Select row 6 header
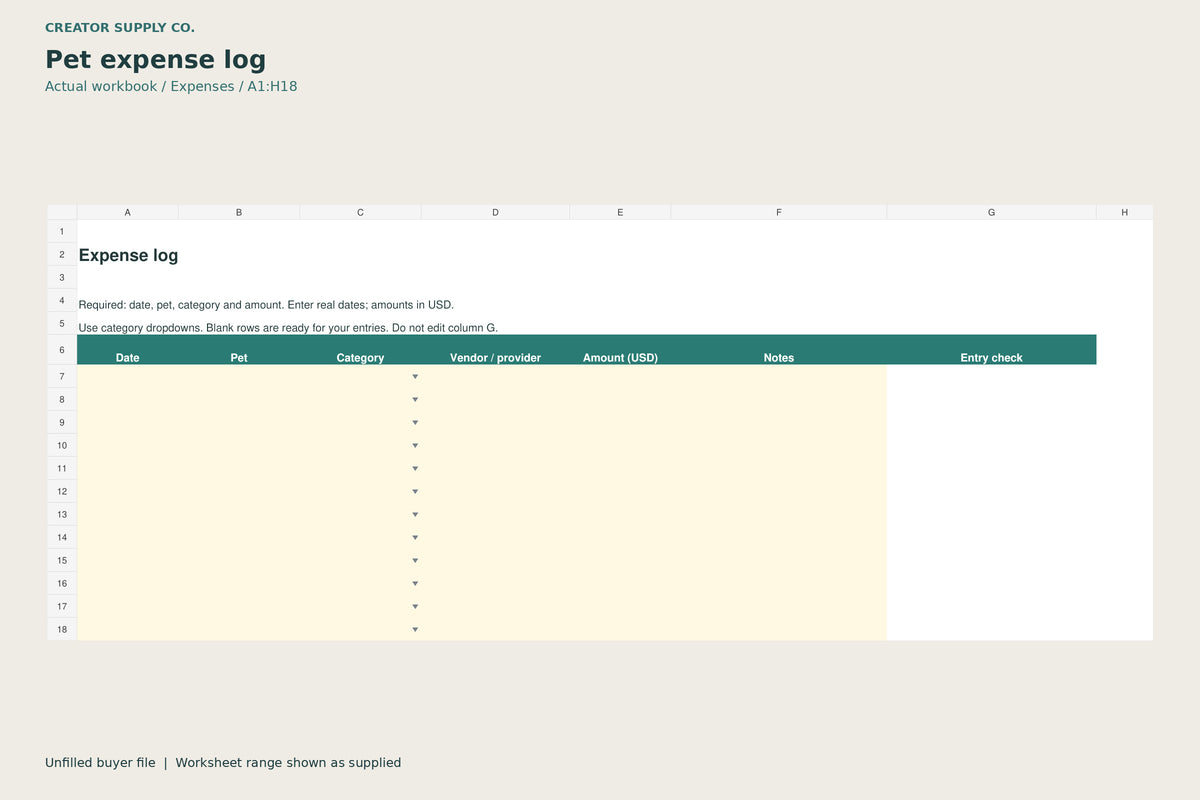 coord(62,350)
